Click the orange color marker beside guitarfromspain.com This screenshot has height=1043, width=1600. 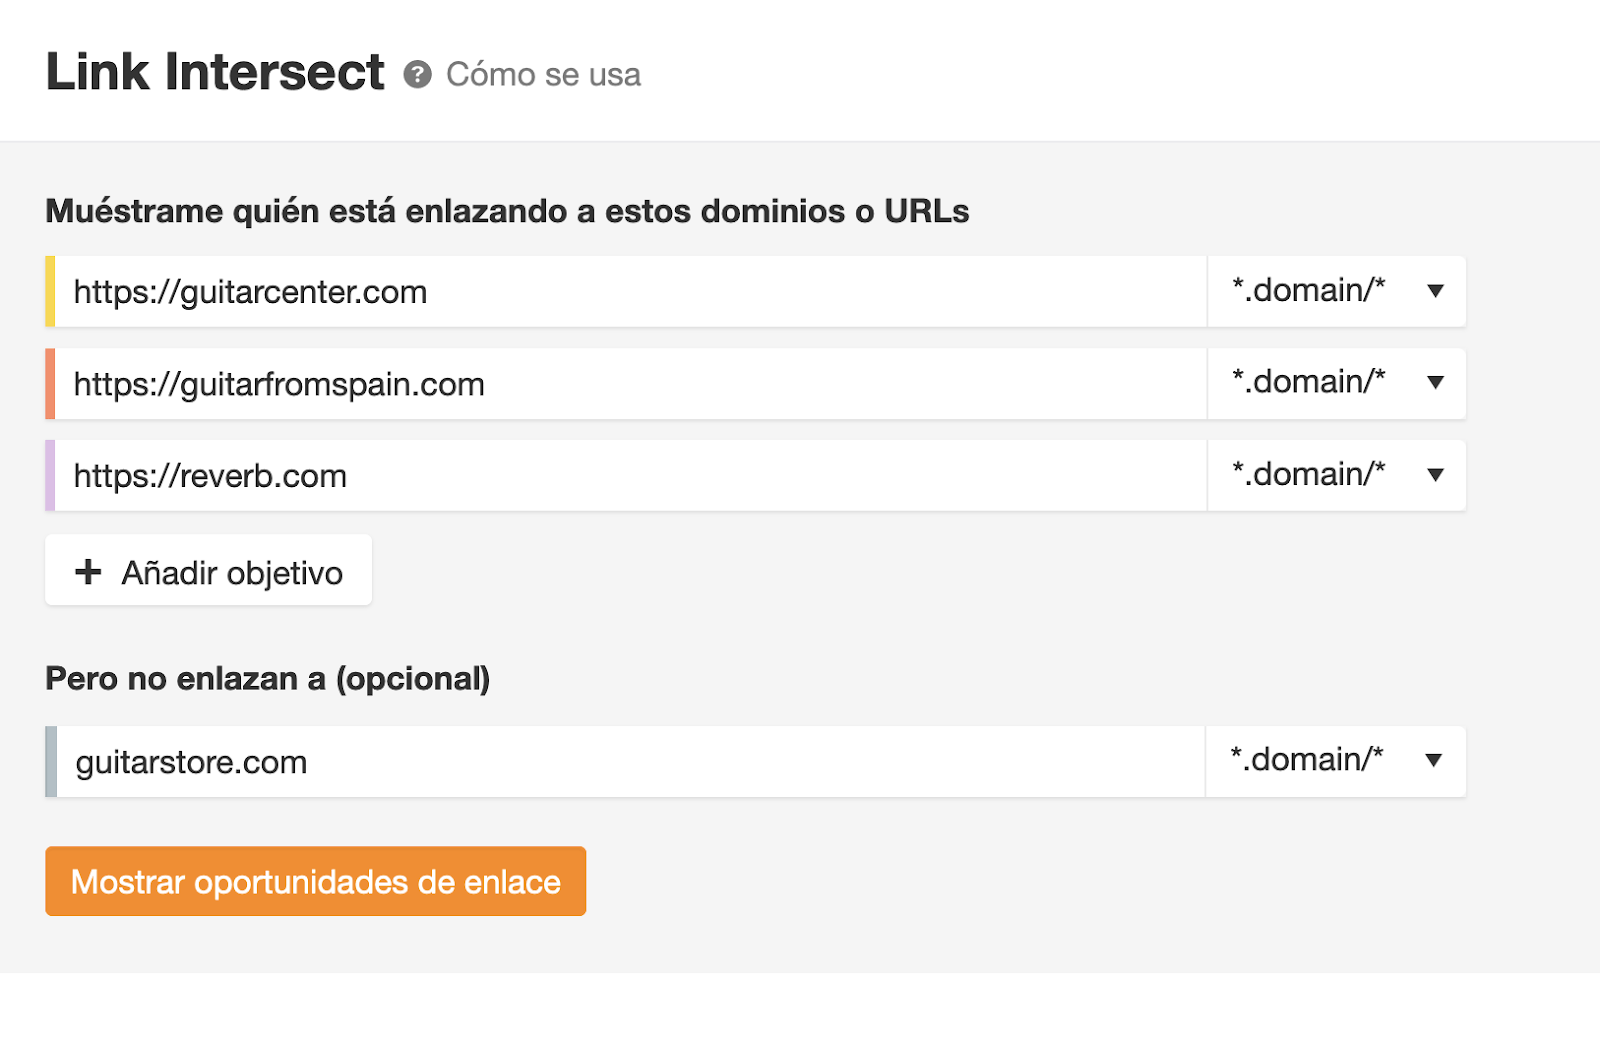point(50,384)
